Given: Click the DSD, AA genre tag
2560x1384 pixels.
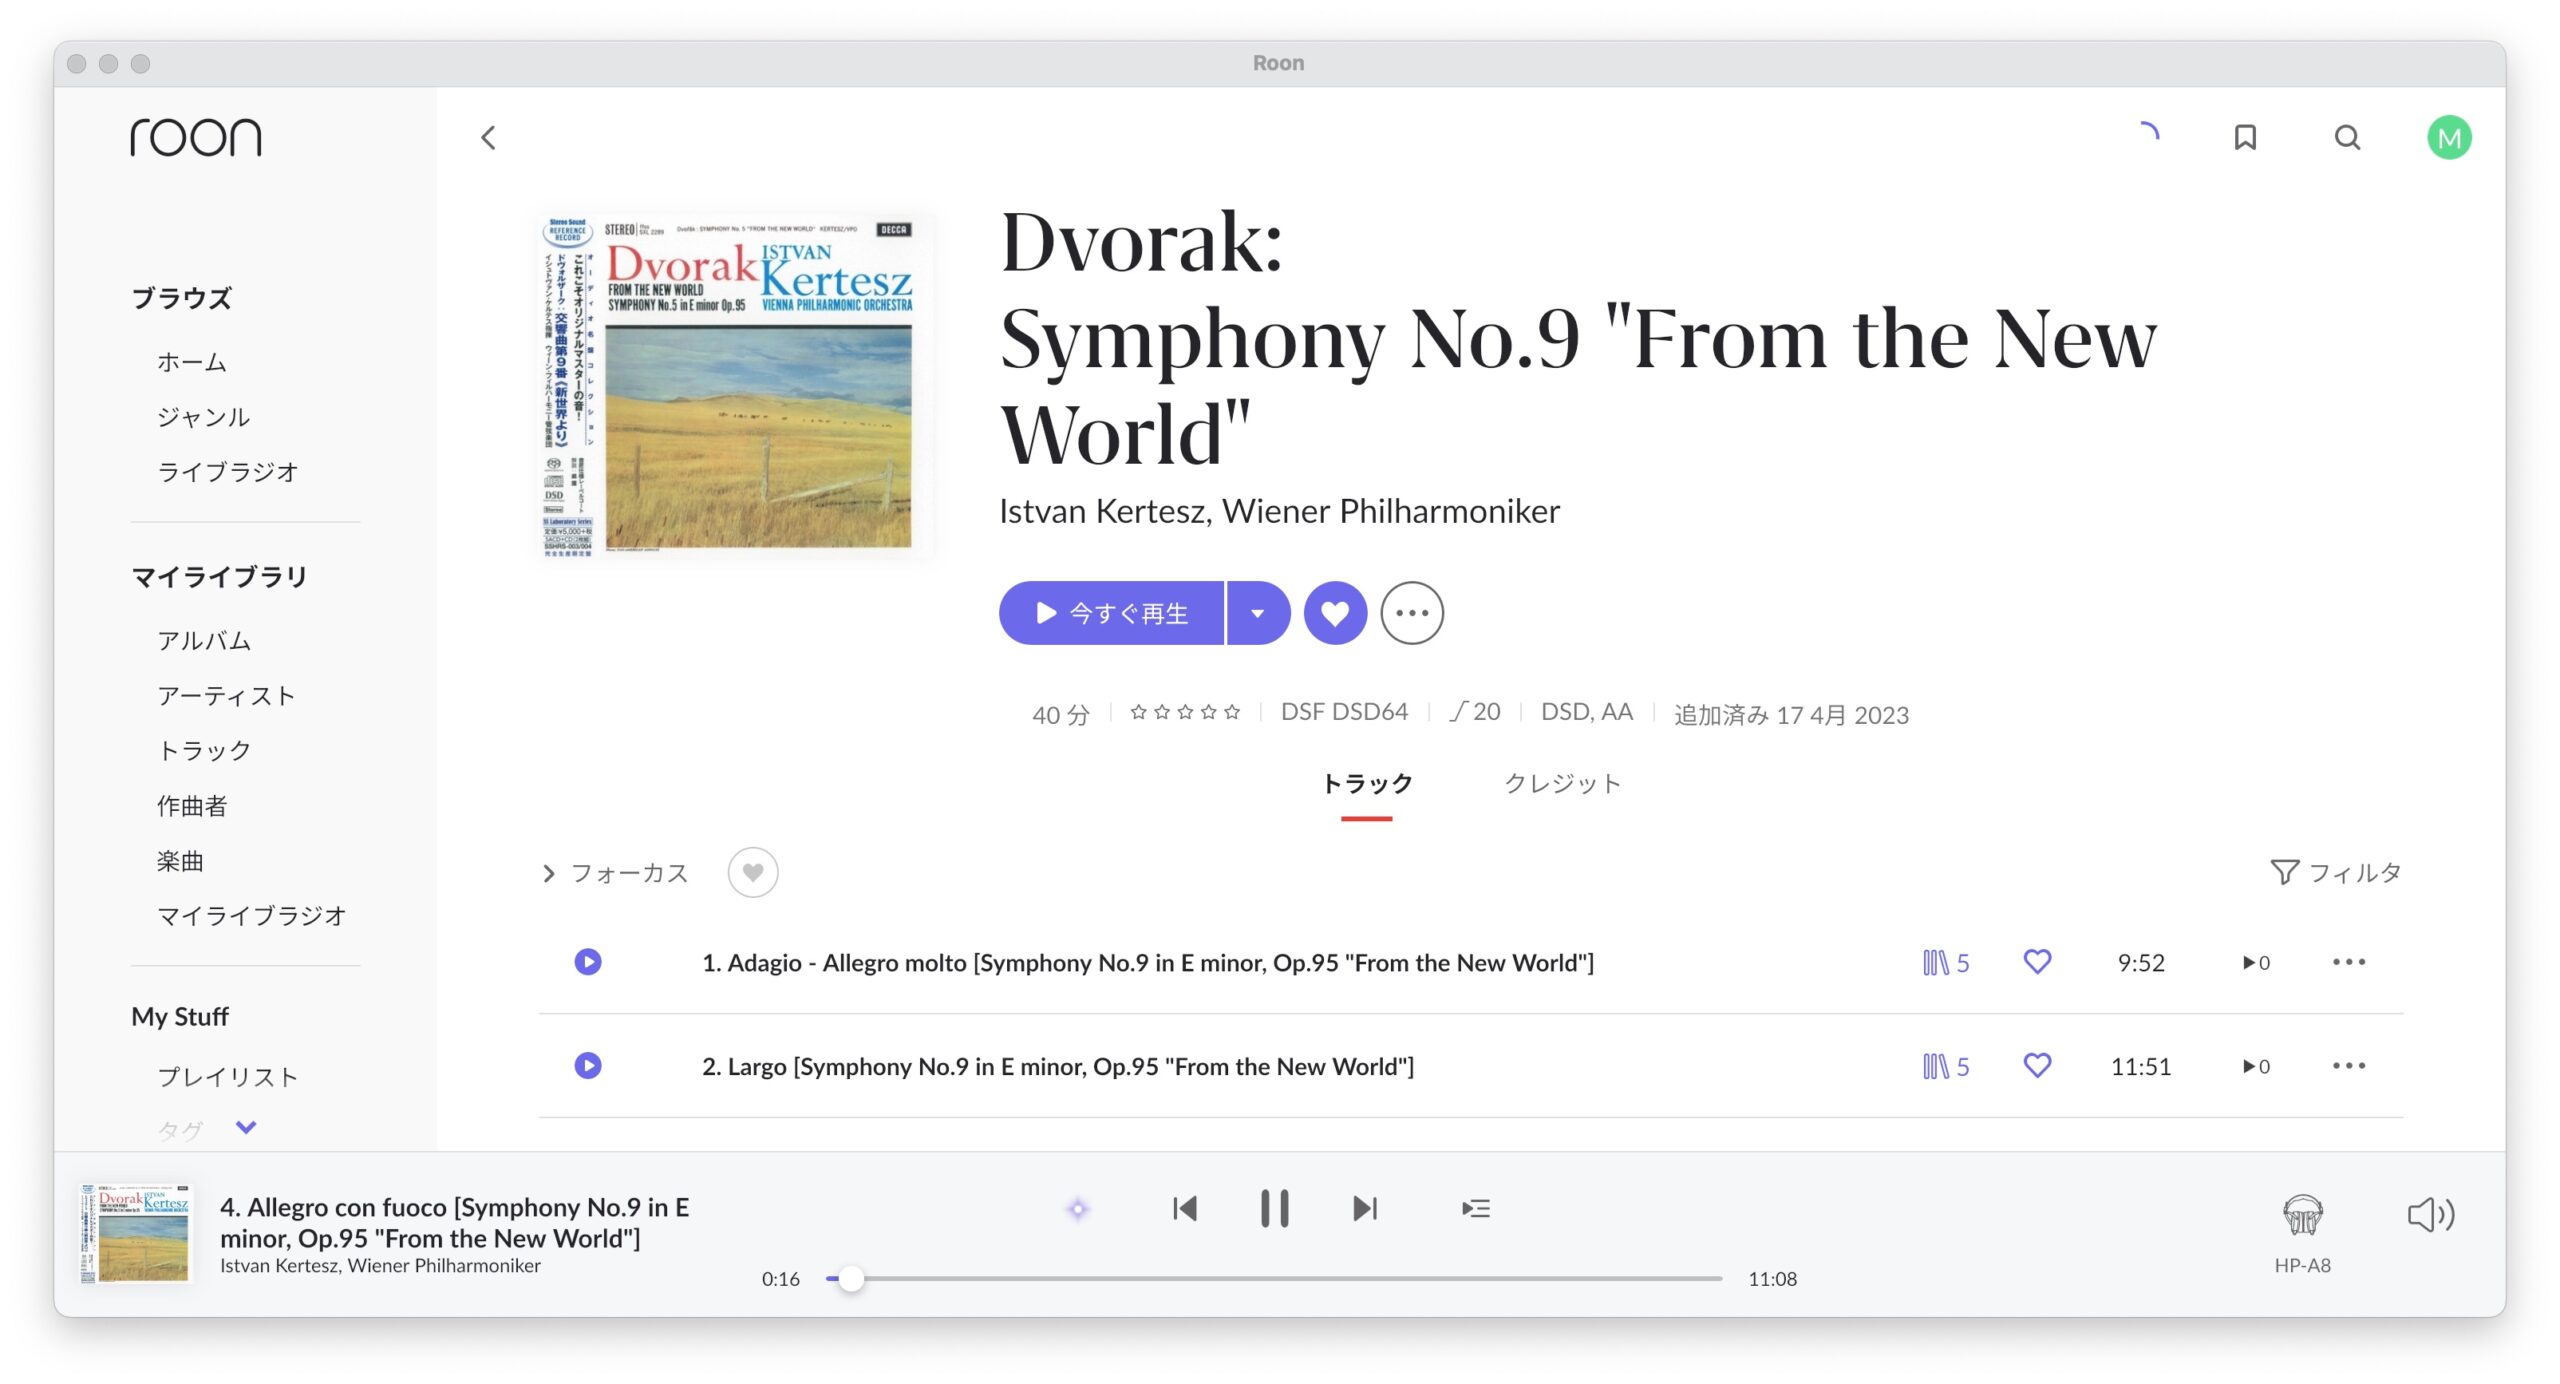Looking at the screenshot, I should tap(1587, 712).
